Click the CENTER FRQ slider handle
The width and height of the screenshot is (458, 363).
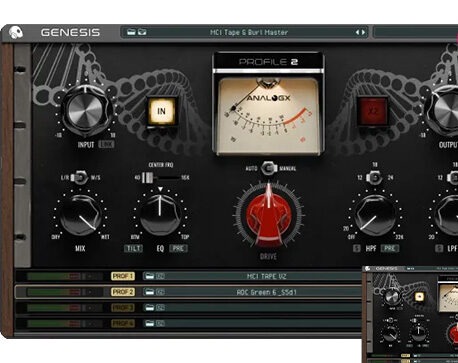[147, 178]
